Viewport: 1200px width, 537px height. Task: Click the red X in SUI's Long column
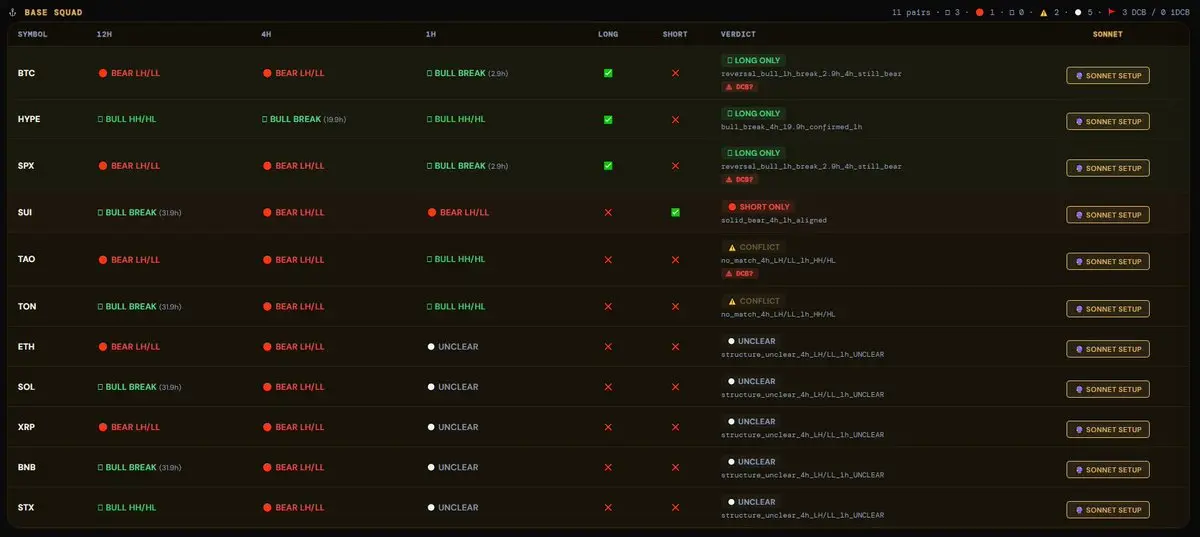point(608,212)
